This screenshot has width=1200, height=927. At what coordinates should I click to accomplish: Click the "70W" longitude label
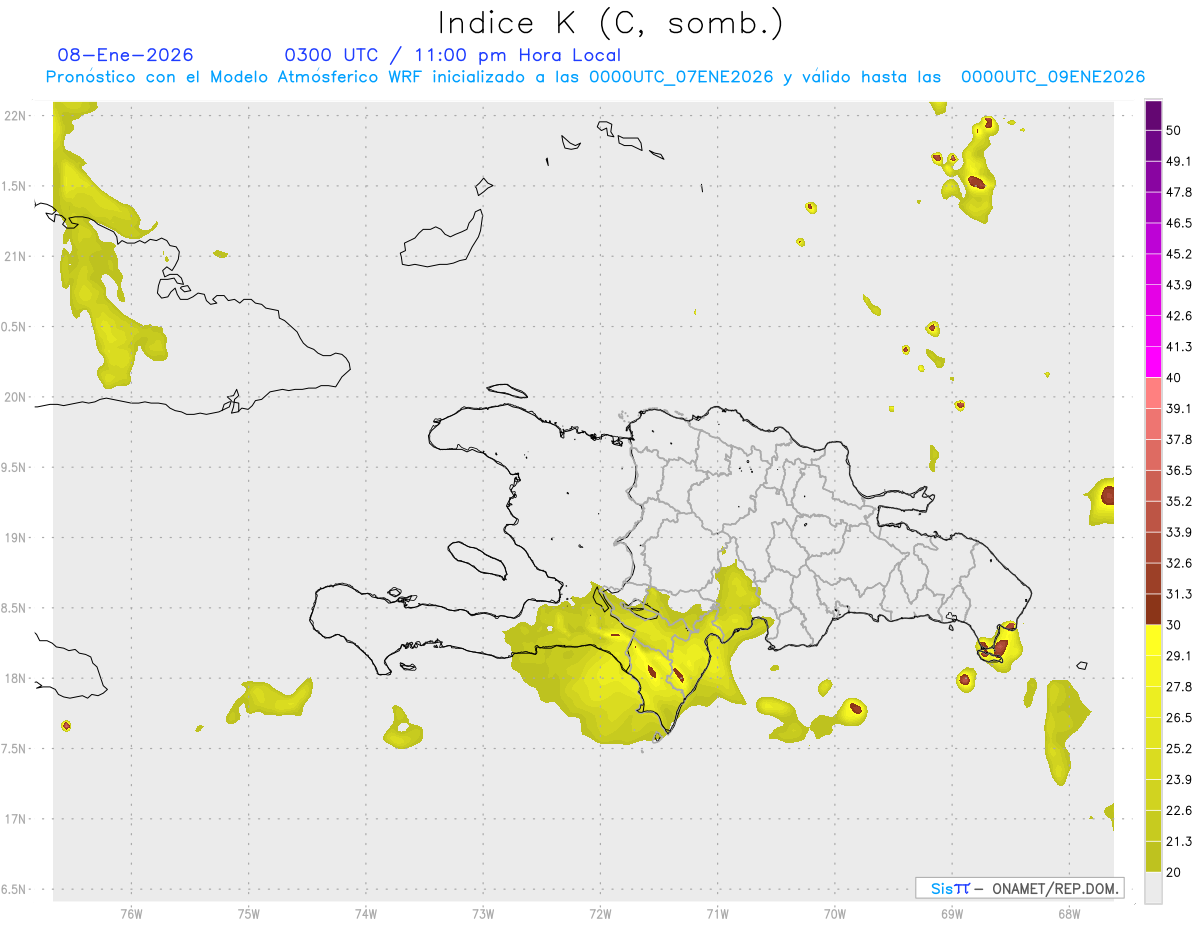[835, 913]
